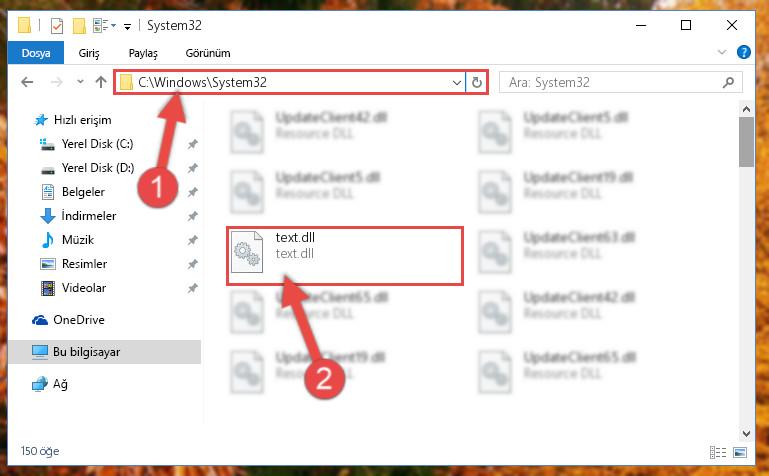The image size is (769, 476).
Task: Click the back navigation arrow
Action: tap(27, 82)
